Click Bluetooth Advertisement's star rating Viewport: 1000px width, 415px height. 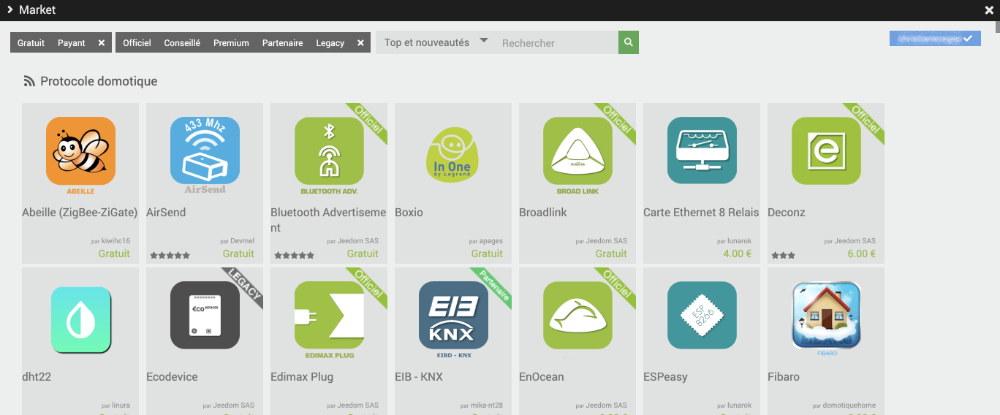295,255
